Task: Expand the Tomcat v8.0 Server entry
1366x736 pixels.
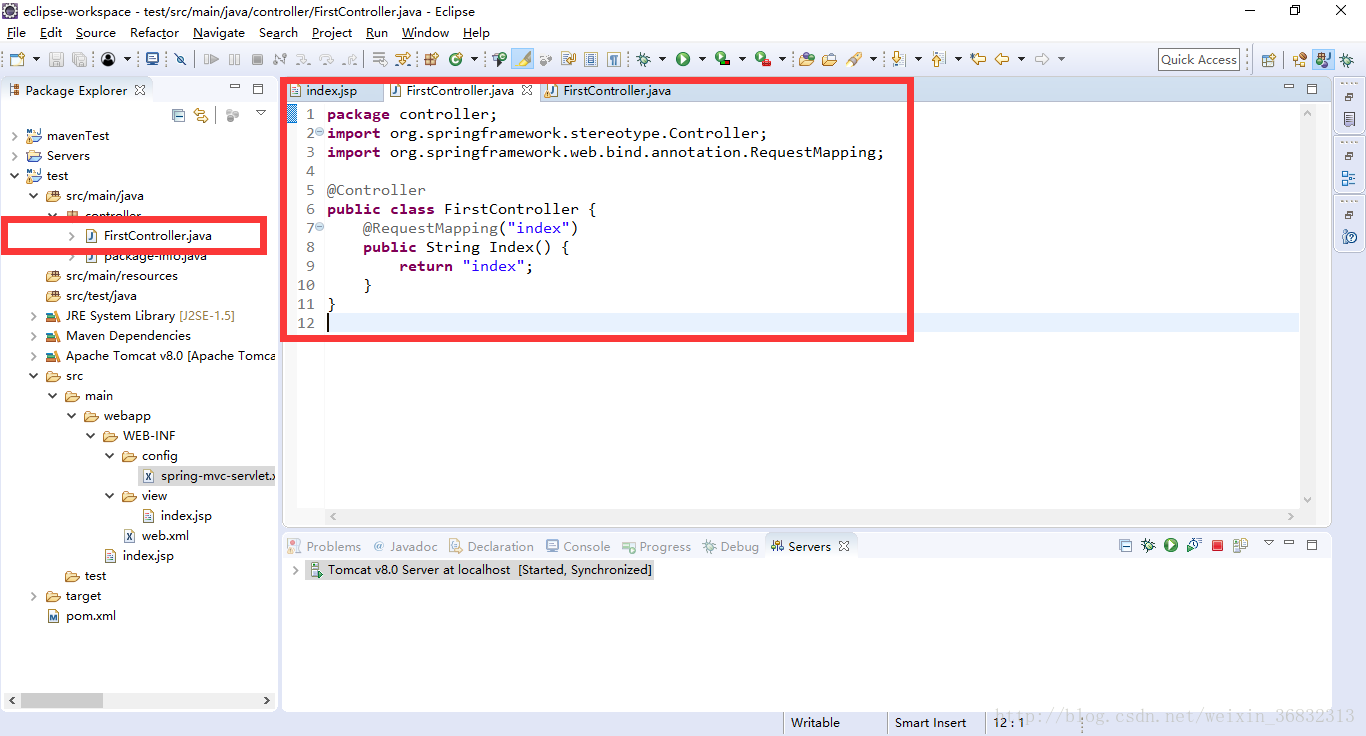Action: coord(296,570)
